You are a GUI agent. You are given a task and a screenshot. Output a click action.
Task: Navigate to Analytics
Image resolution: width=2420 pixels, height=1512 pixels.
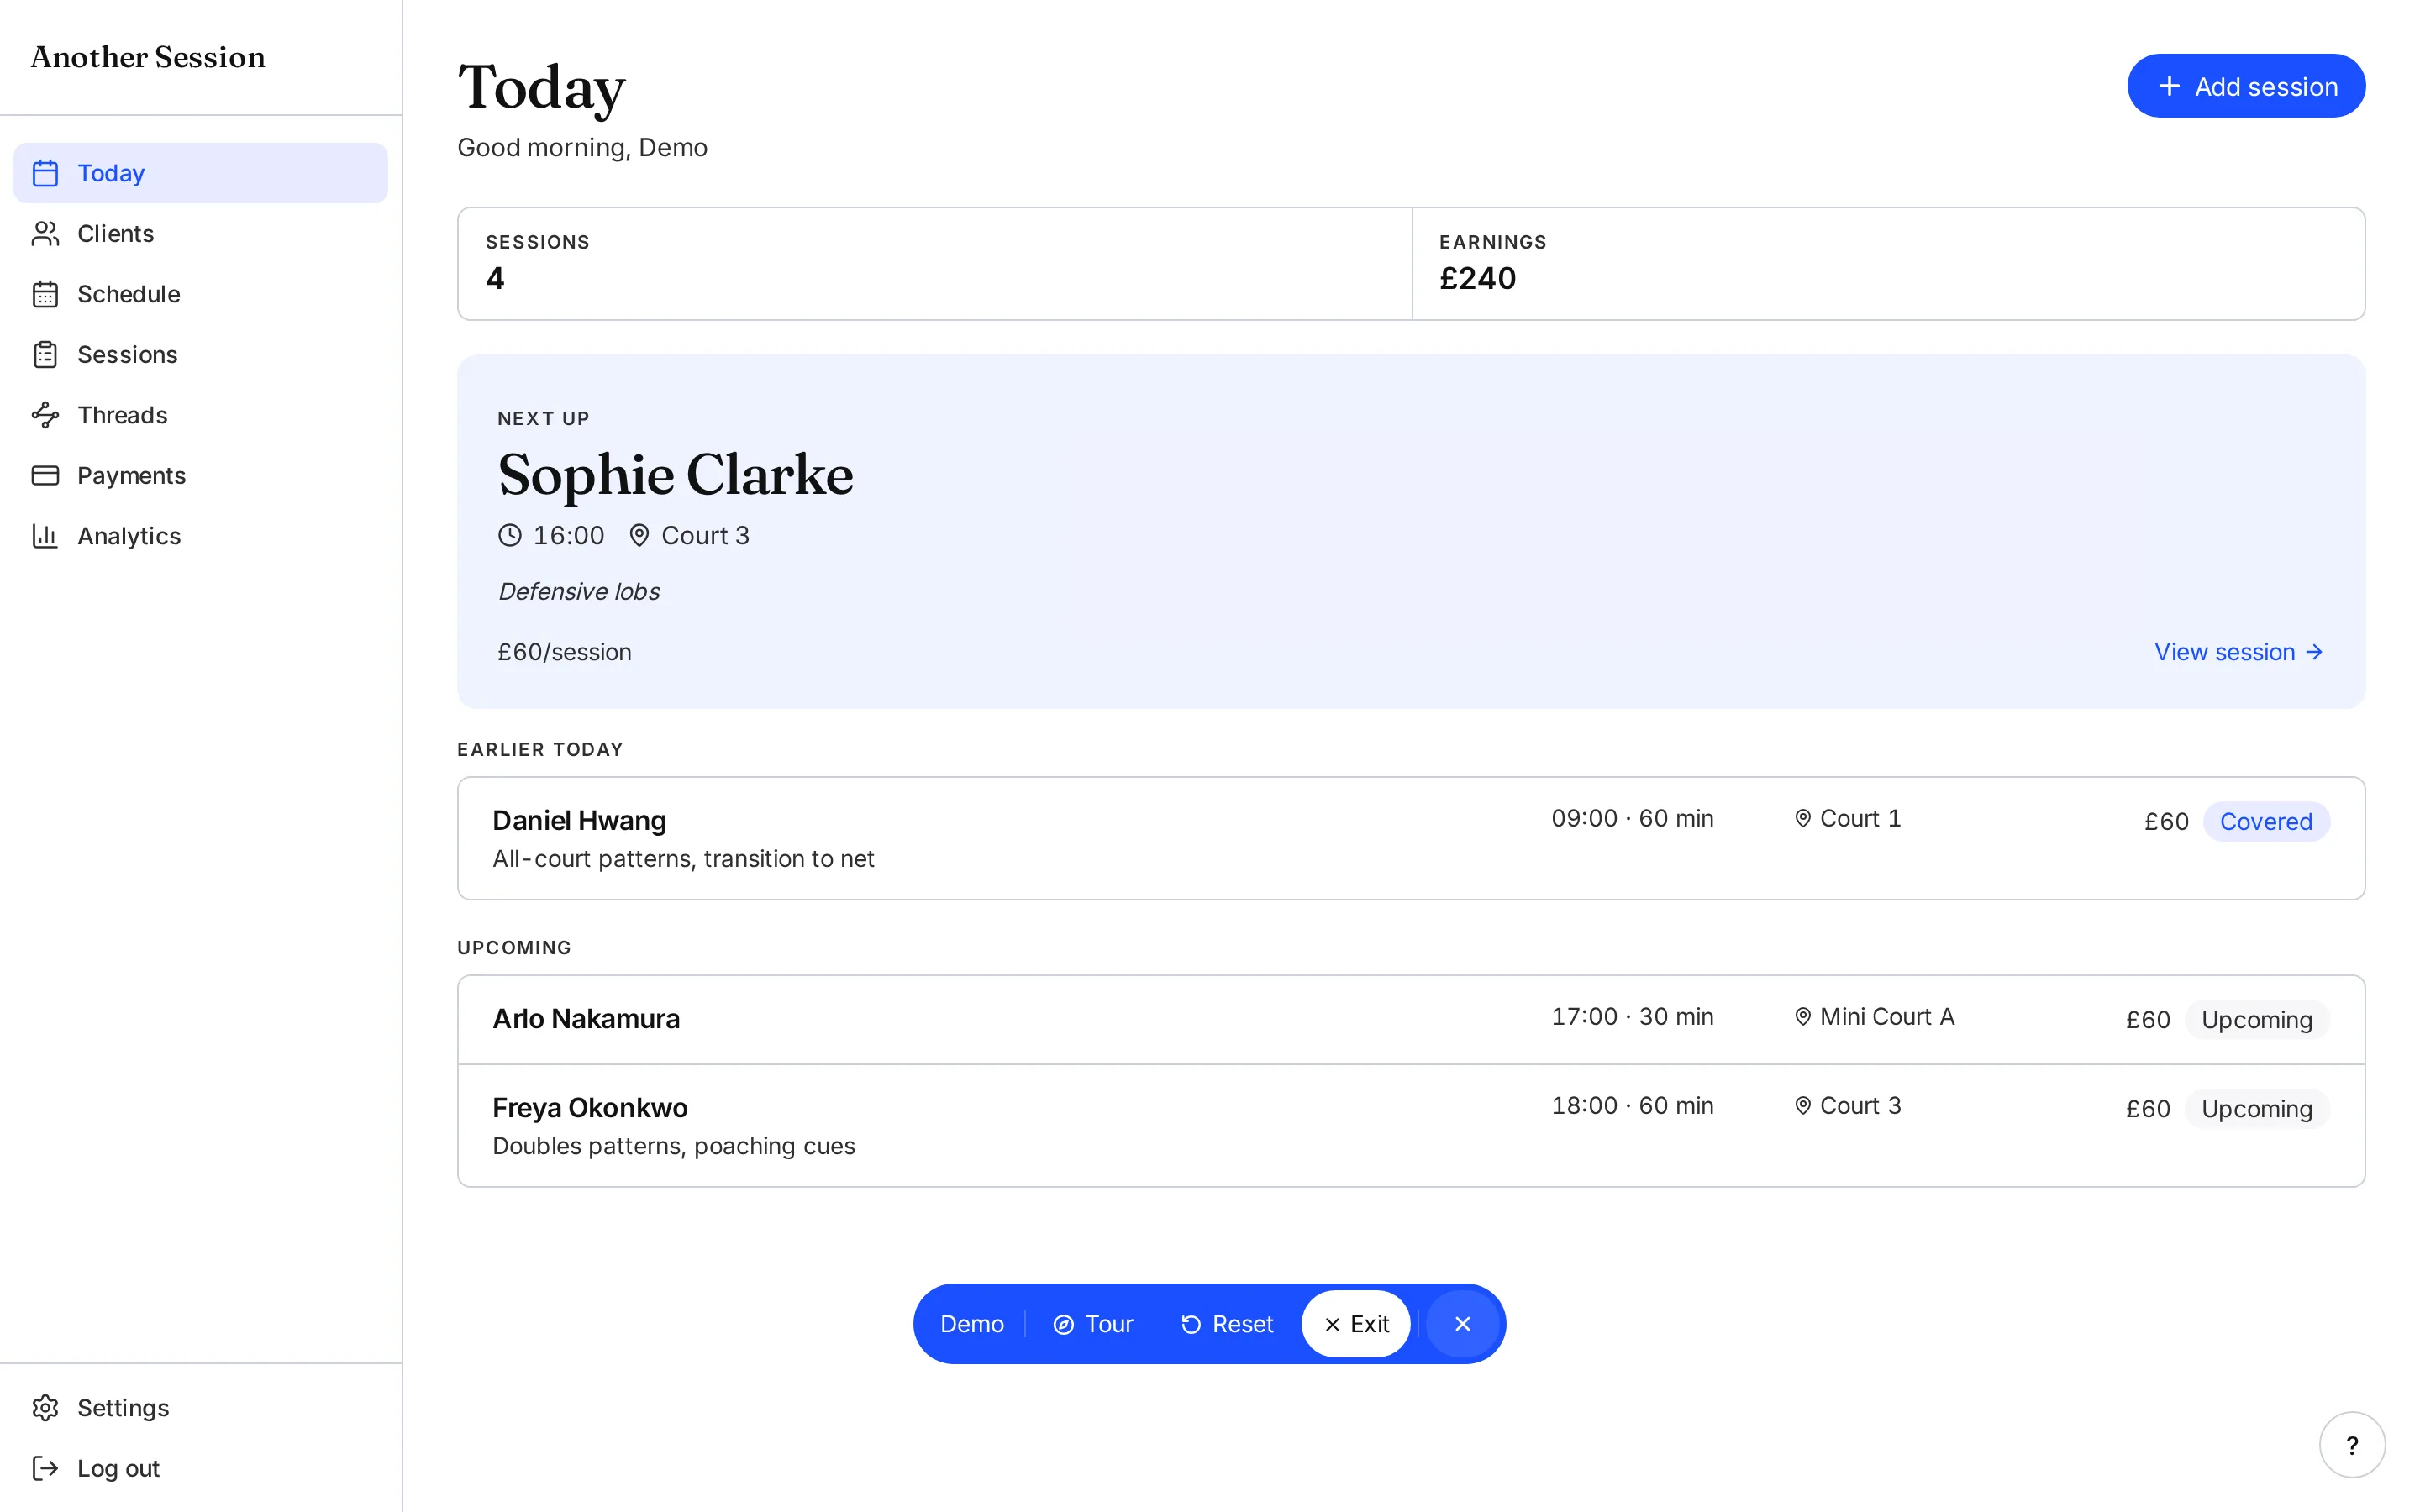coord(200,536)
